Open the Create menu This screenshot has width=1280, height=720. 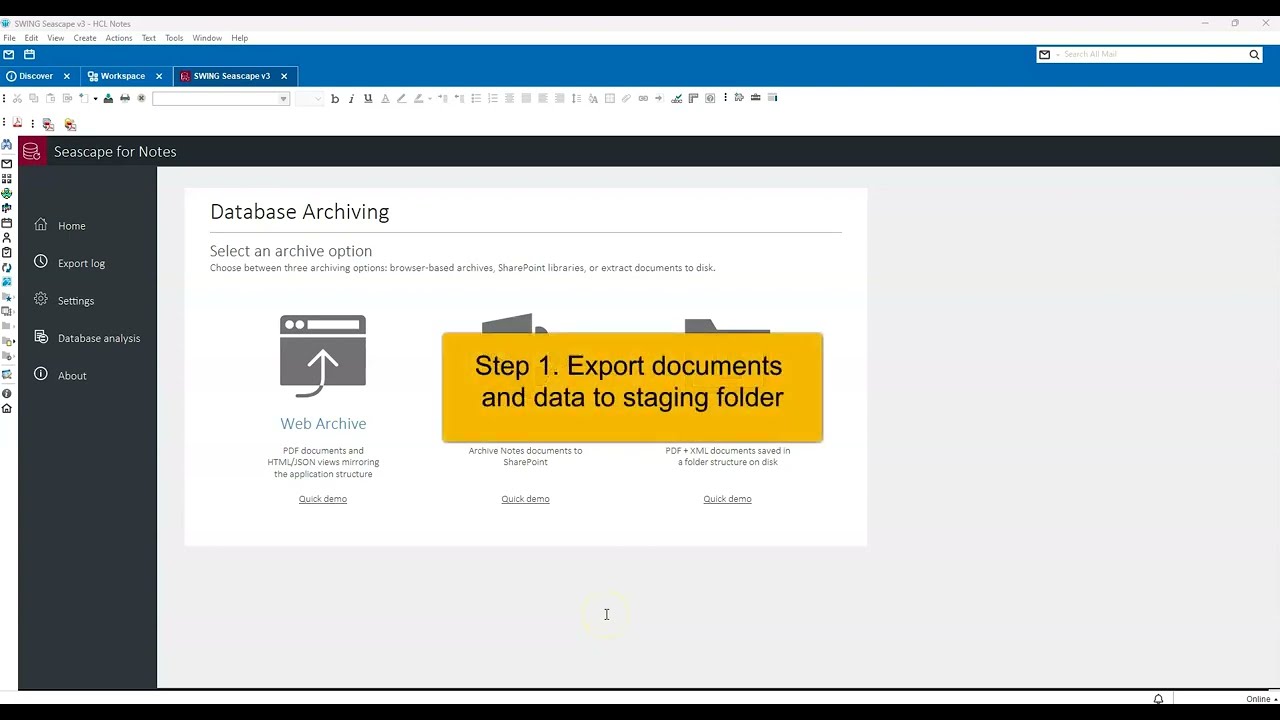(85, 38)
